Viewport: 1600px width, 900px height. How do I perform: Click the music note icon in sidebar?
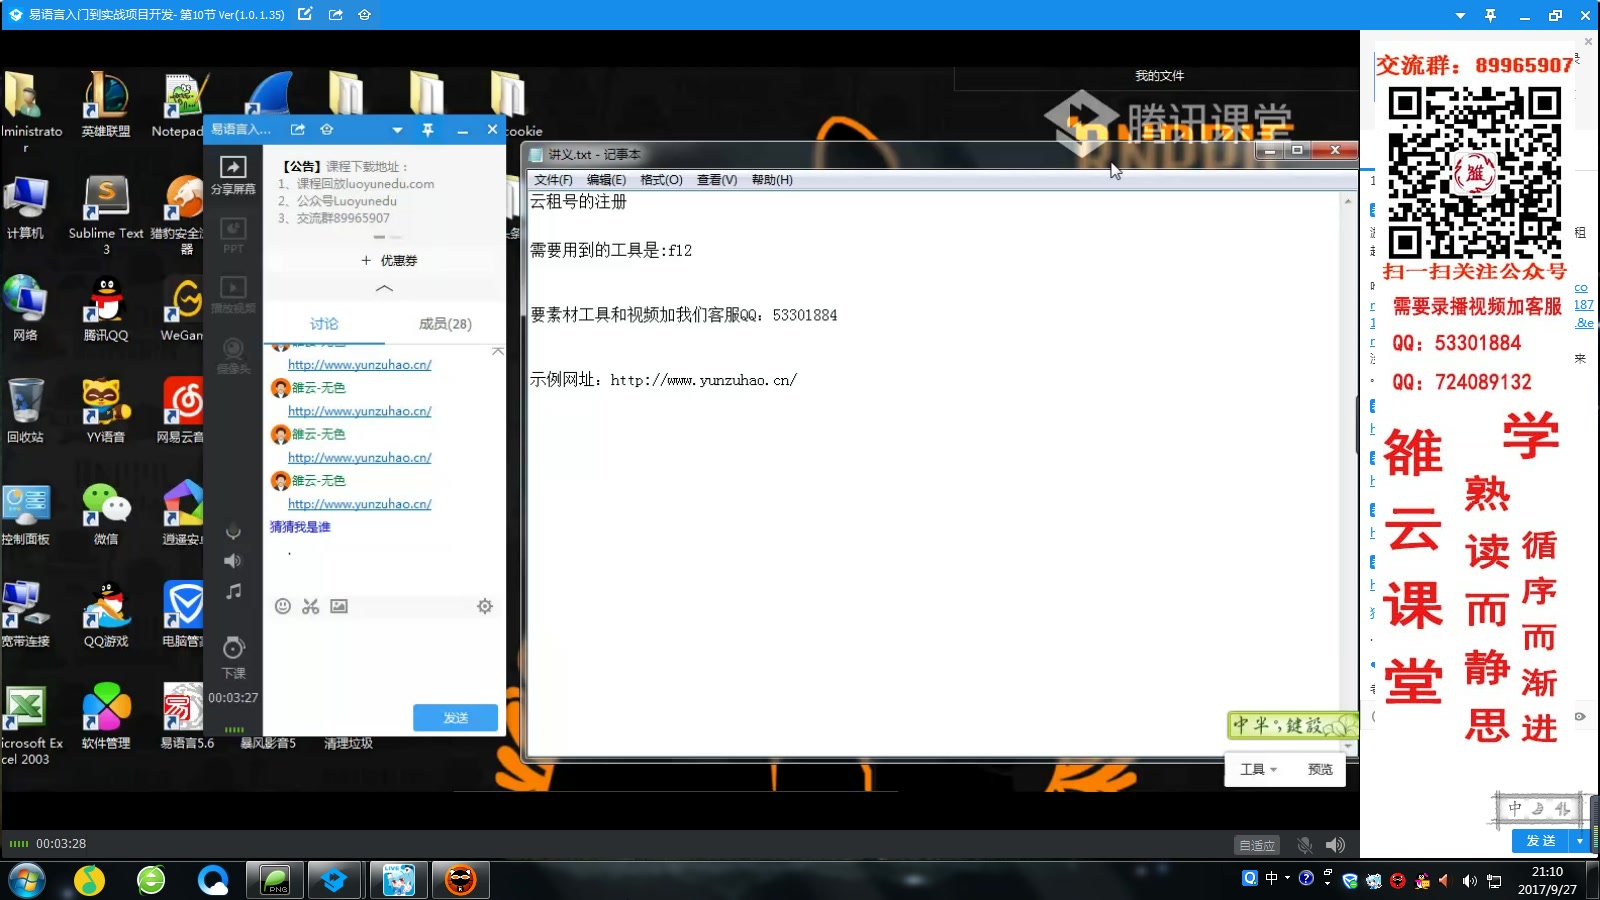(x=233, y=592)
